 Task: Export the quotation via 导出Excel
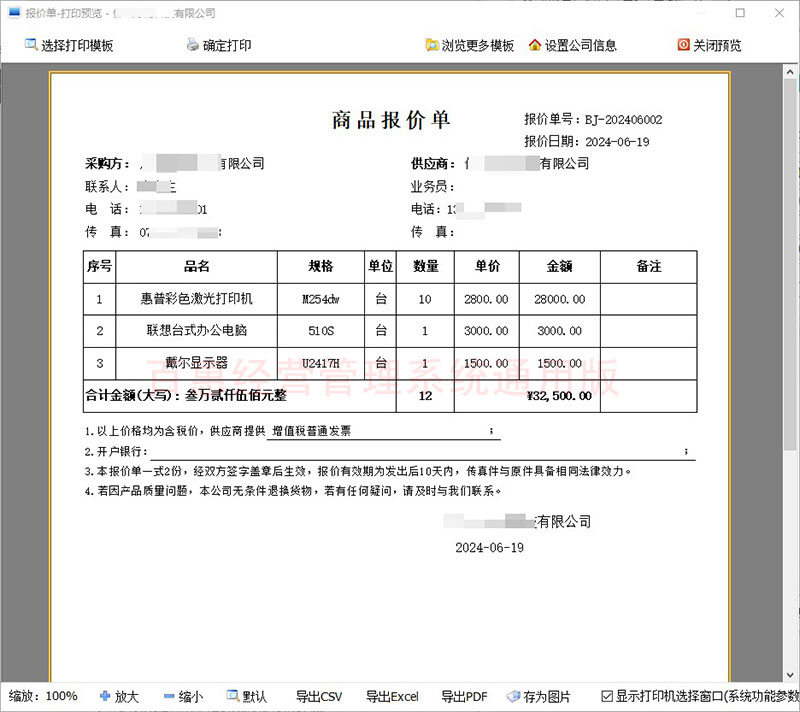tap(392, 696)
